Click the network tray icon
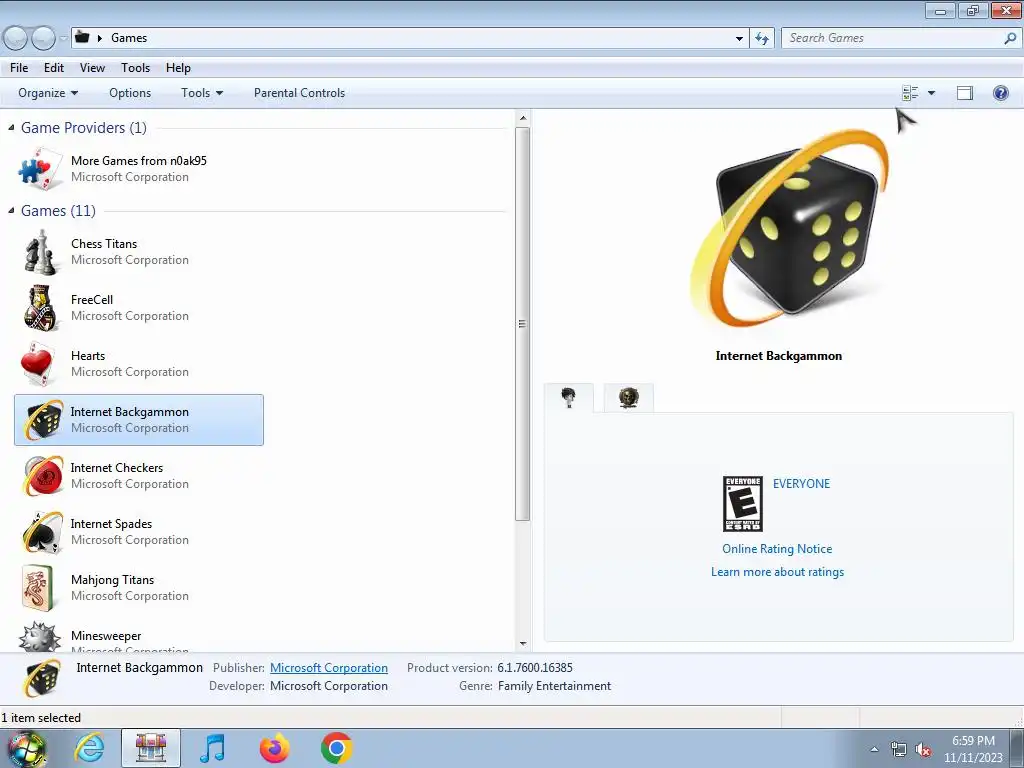 tap(899, 750)
